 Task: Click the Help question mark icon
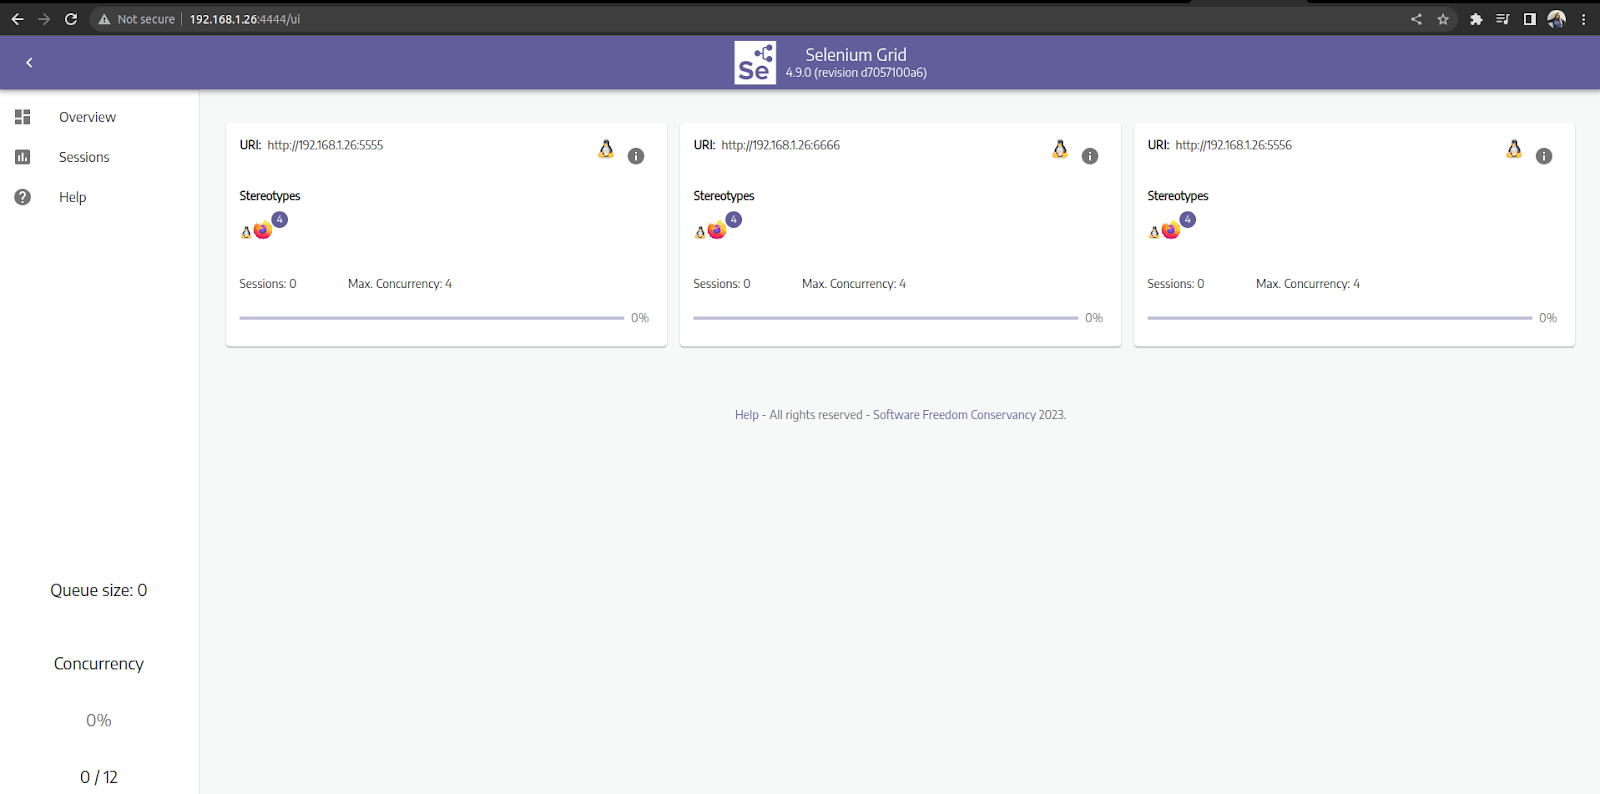coord(23,197)
